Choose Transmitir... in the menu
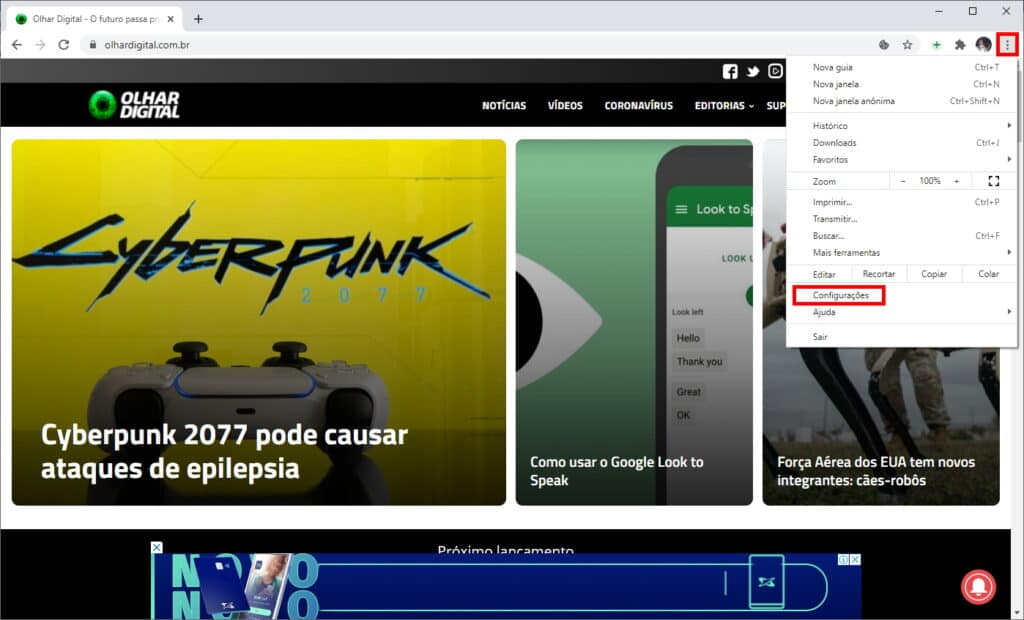 click(902, 219)
